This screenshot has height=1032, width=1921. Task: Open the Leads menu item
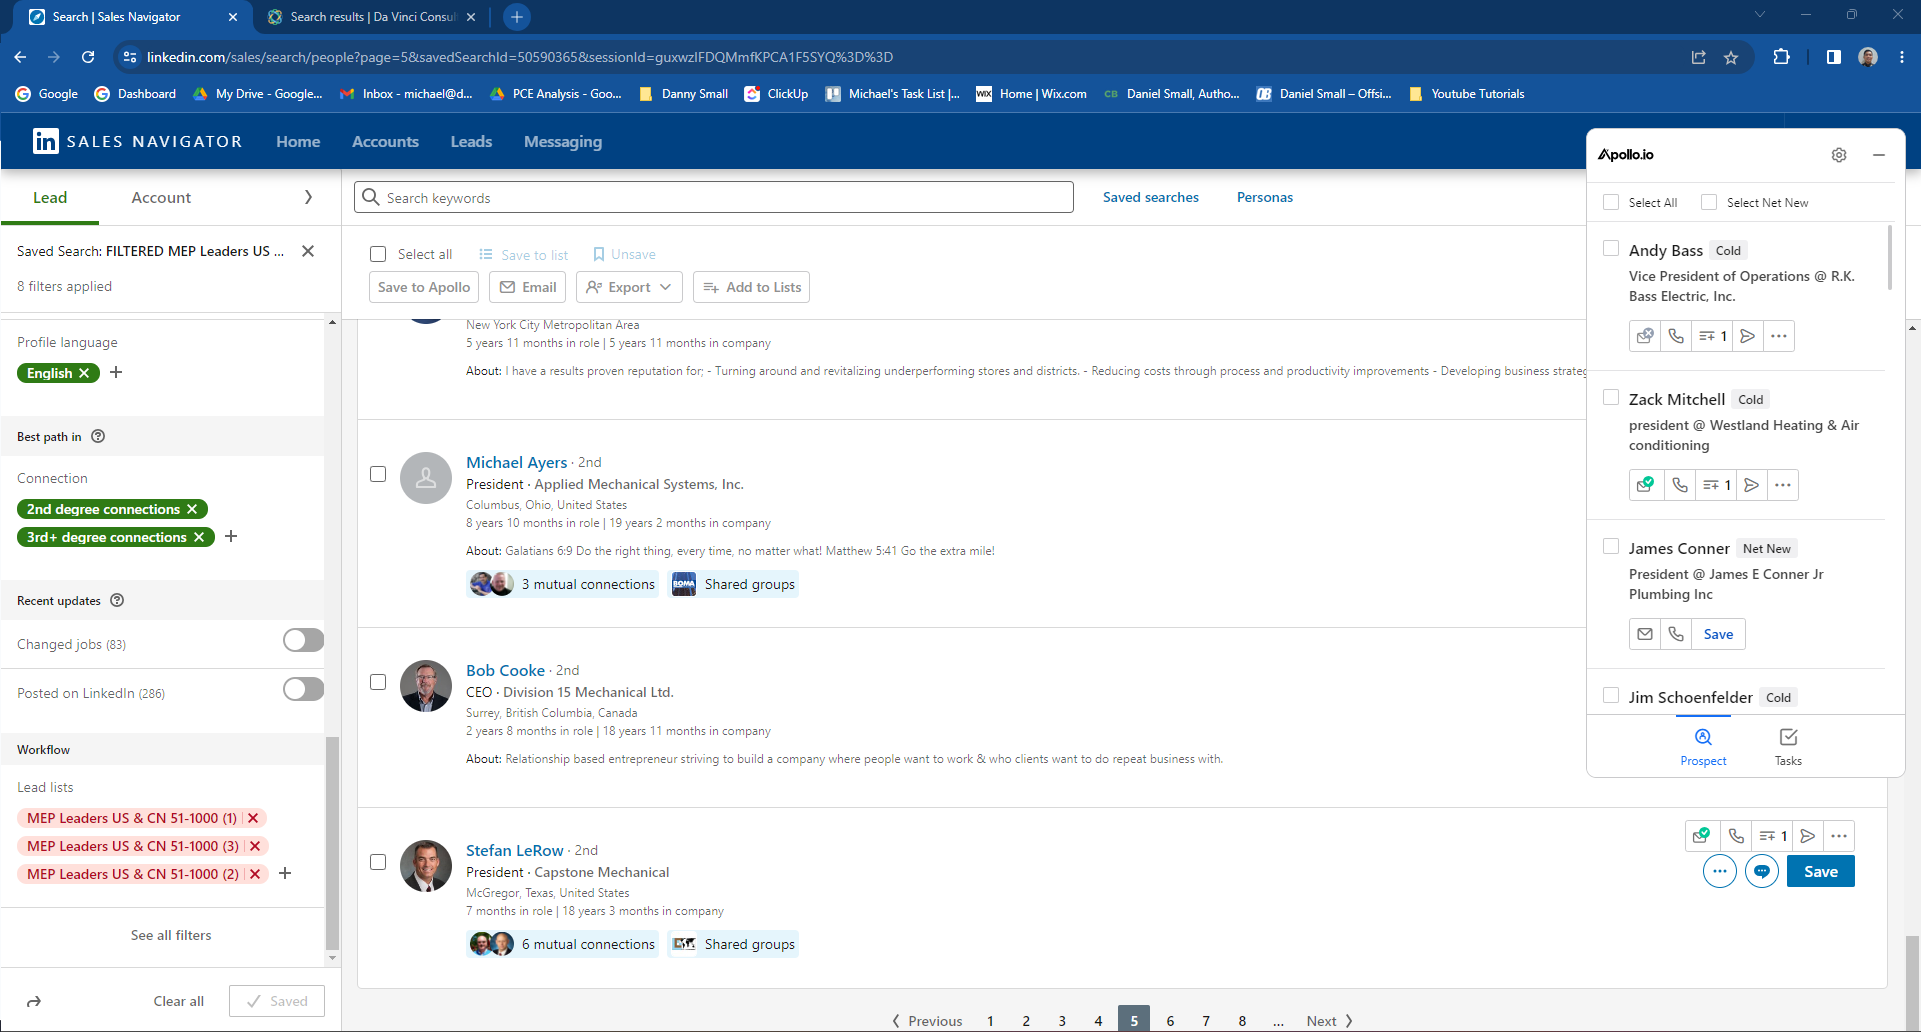471,141
